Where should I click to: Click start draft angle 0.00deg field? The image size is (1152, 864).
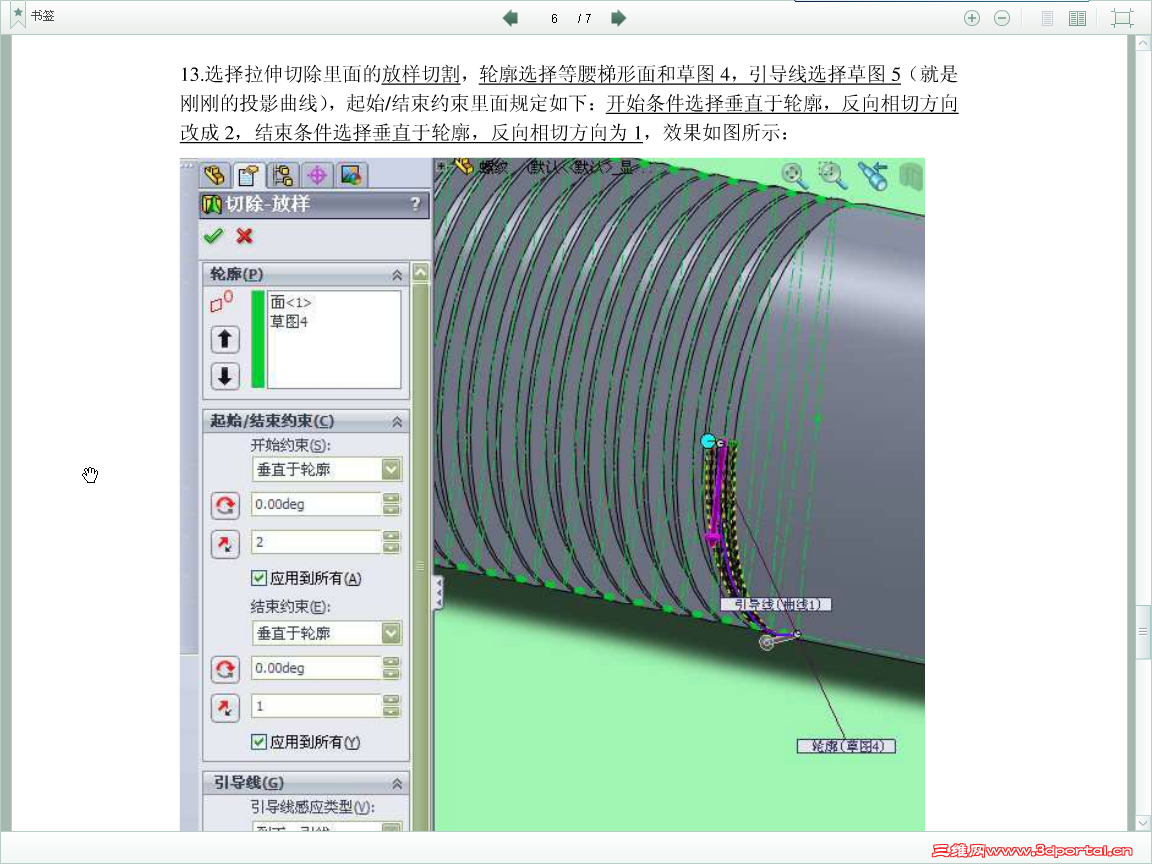(316, 504)
